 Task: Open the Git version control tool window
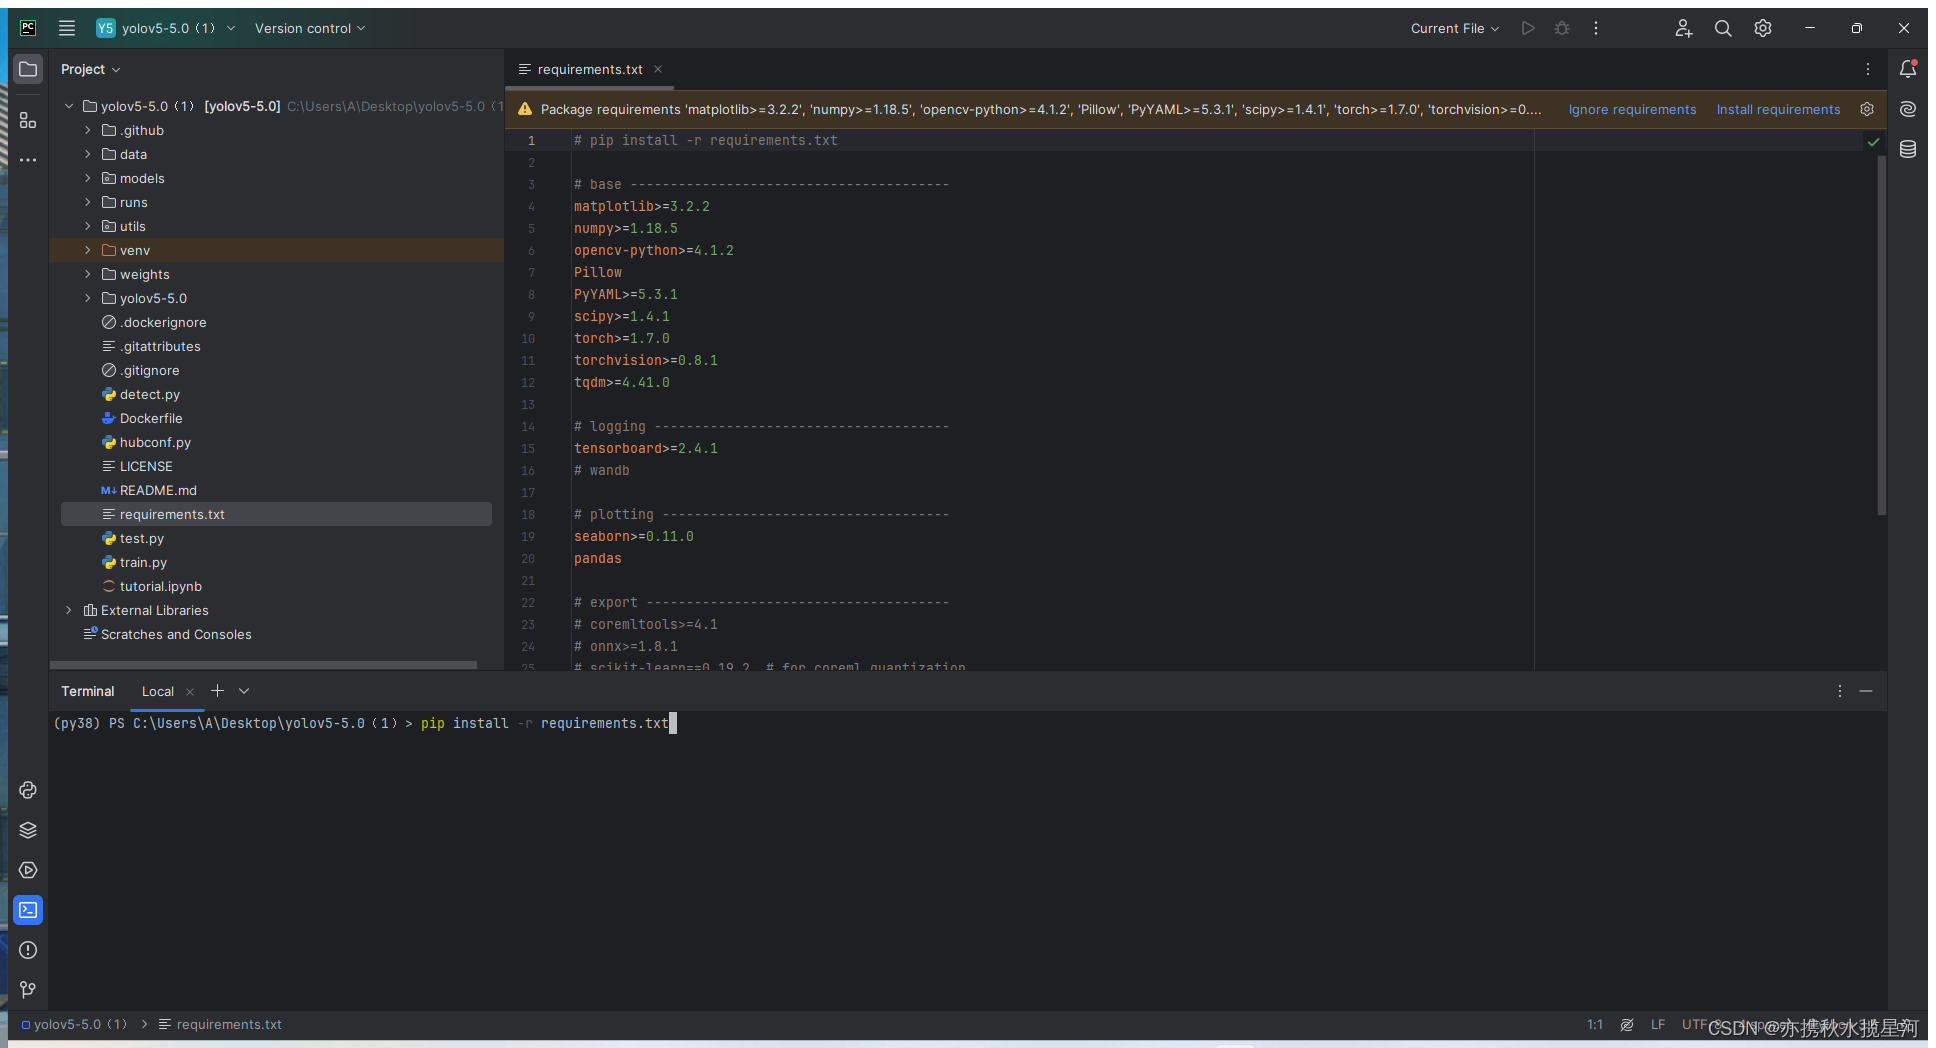pyautogui.click(x=28, y=990)
